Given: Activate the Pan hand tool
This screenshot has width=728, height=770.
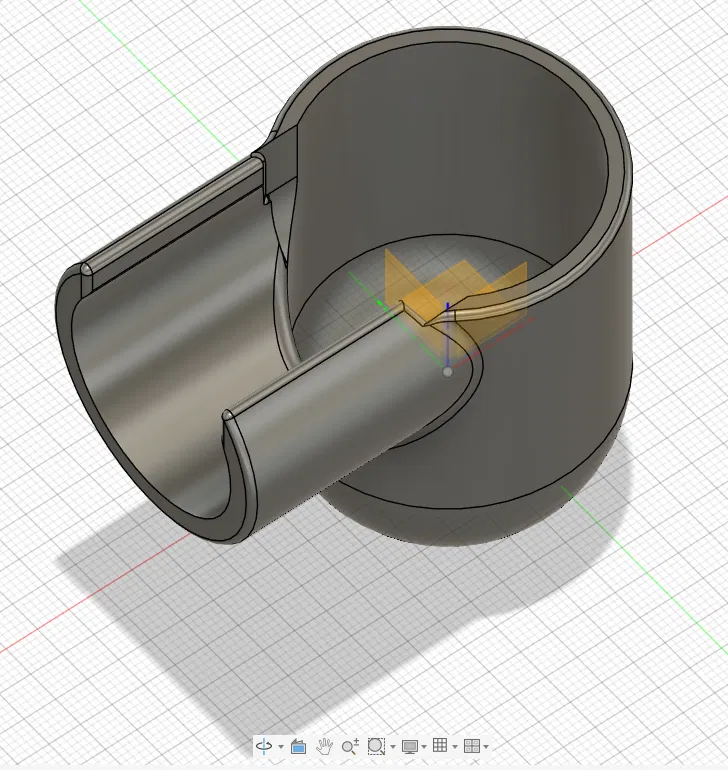Looking at the screenshot, I should (x=324, y=746).
